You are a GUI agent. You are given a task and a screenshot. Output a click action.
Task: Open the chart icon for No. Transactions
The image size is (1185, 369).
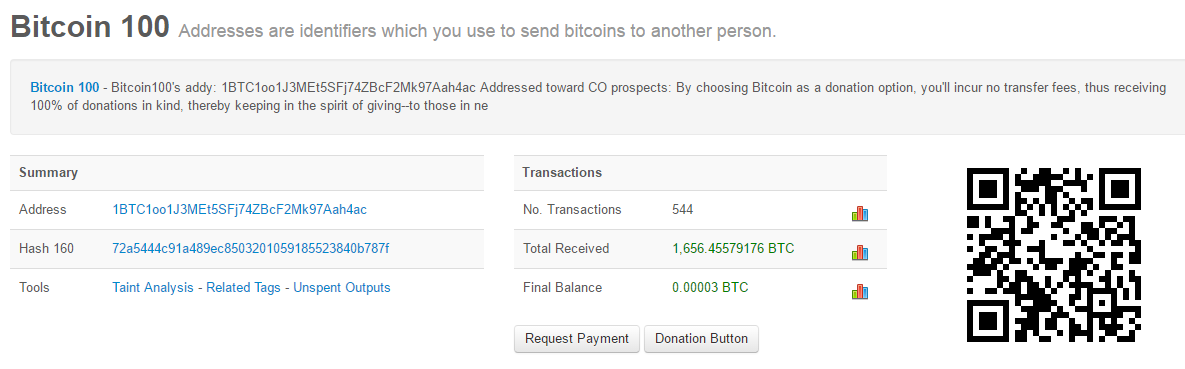[859, 214]
